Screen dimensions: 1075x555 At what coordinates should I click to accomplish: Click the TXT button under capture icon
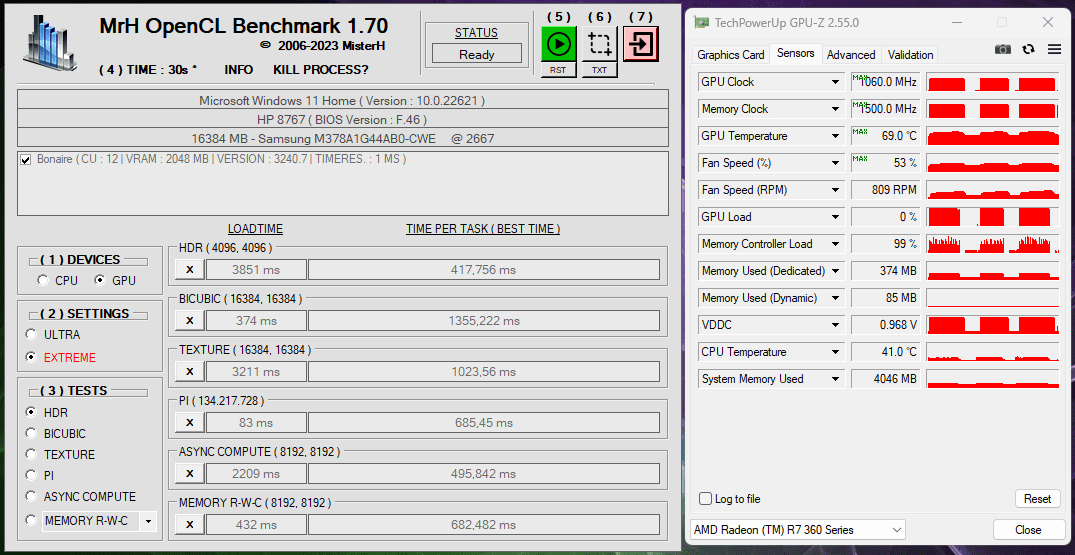pyautogui.click(x=599, y=70)
